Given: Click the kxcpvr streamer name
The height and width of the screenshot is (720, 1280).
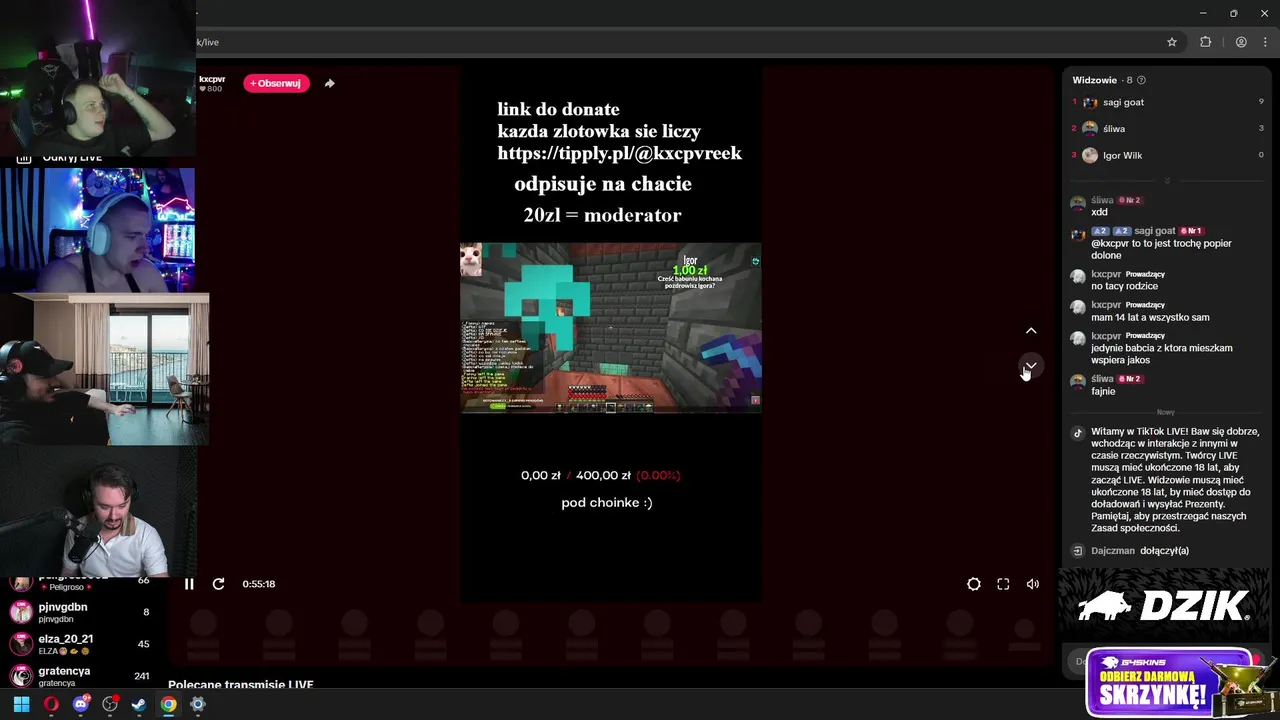Looking at the screenshot, I should 212,79.
